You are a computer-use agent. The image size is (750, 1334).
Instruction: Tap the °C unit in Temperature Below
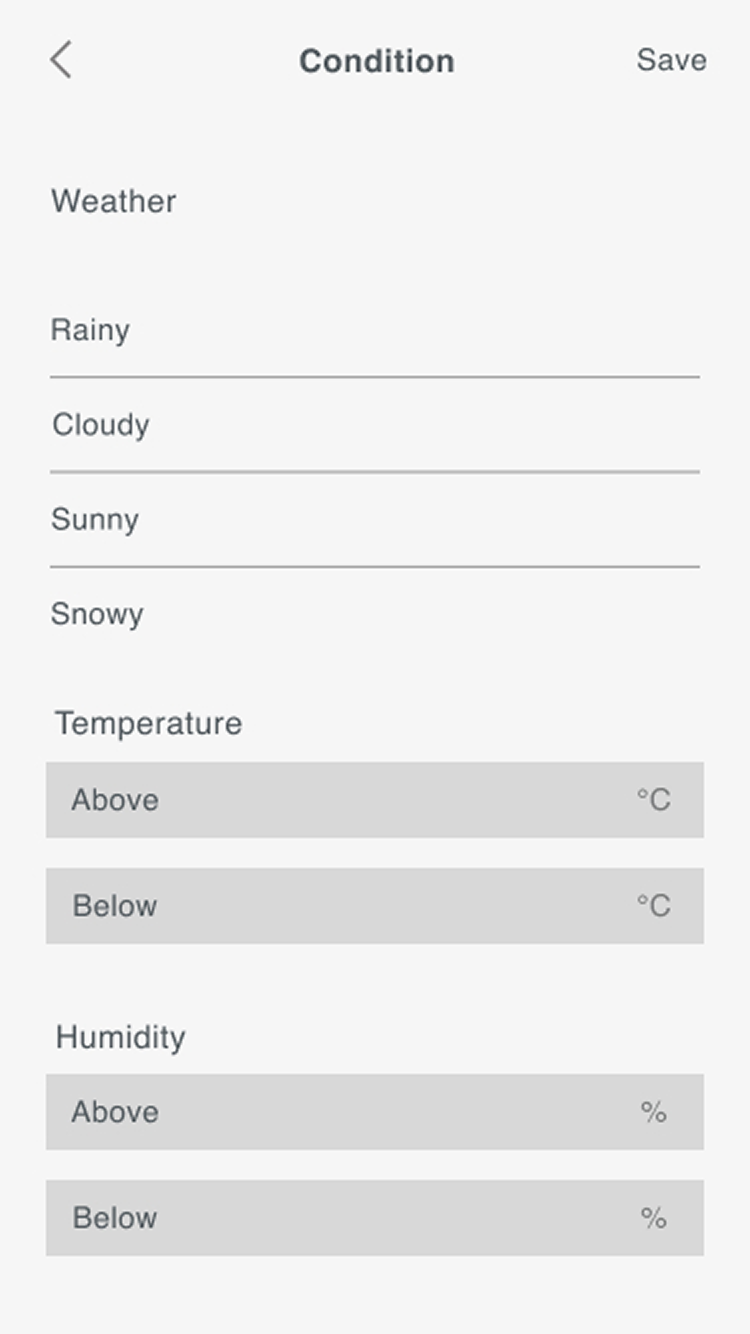click(654, 906)
